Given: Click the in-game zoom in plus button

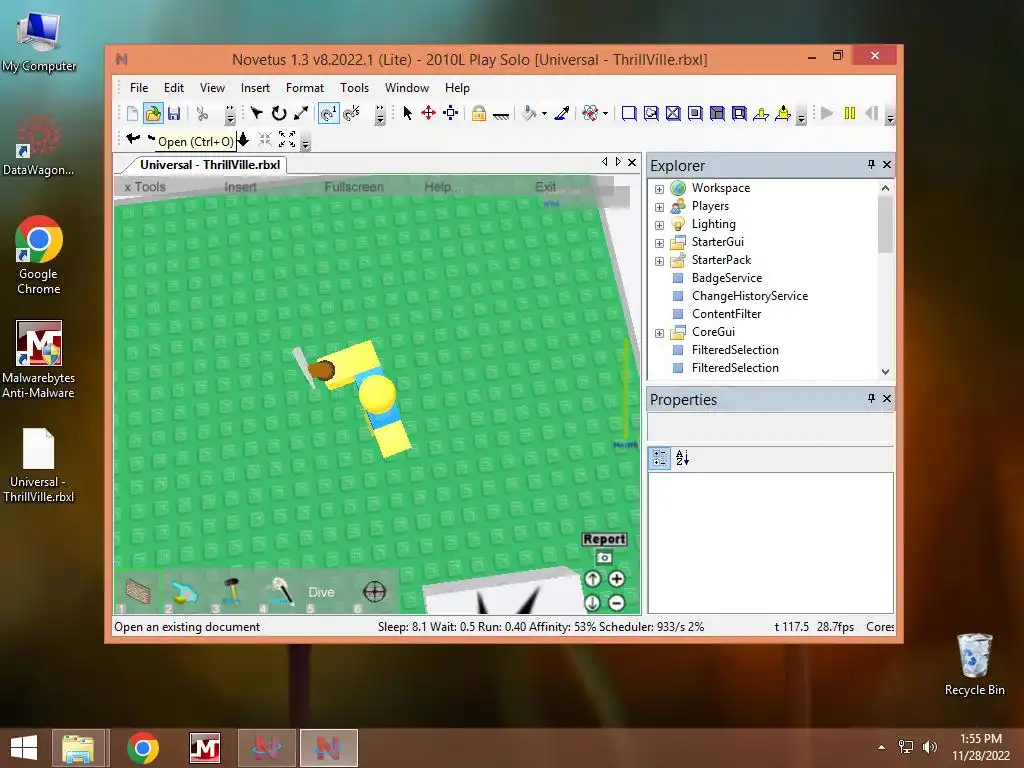Looking at the screenshot, I should pyautogui.click(x=616, y=579).
